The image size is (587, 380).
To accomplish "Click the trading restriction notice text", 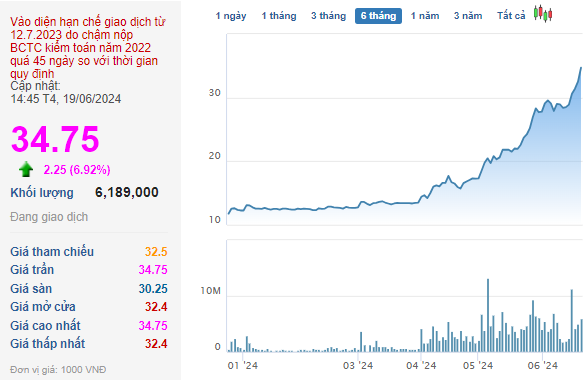I will click(x=87, y=47).
